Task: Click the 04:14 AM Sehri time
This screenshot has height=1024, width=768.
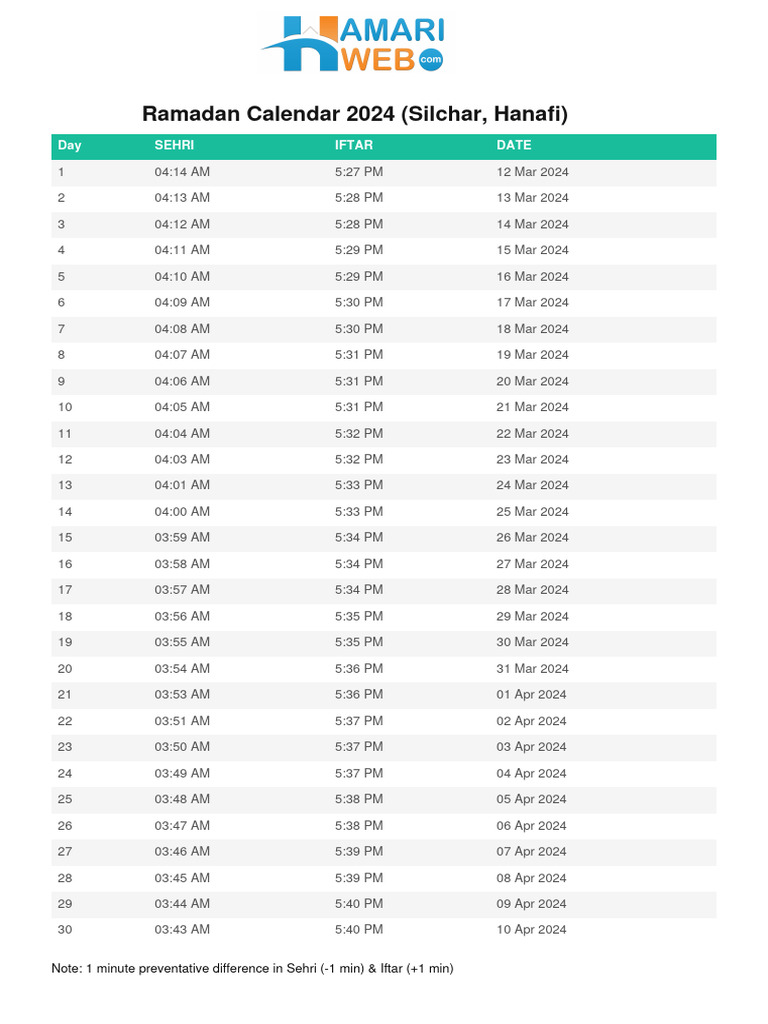Action: pyautogui.click(x=182, y=172)
